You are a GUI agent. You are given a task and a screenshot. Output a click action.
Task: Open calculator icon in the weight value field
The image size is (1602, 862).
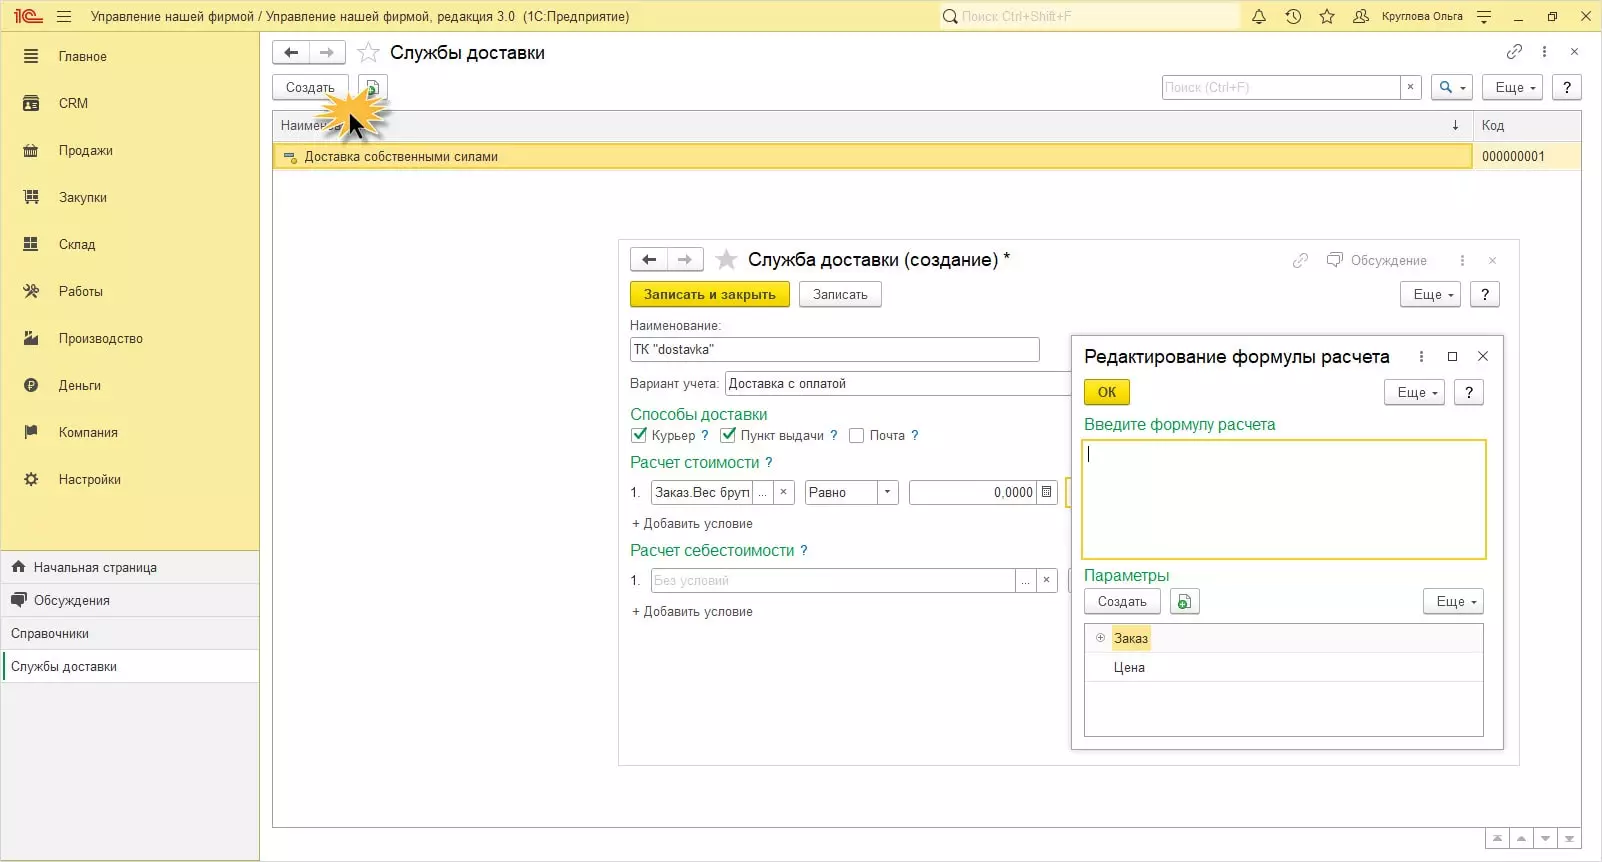point(1047,492)
